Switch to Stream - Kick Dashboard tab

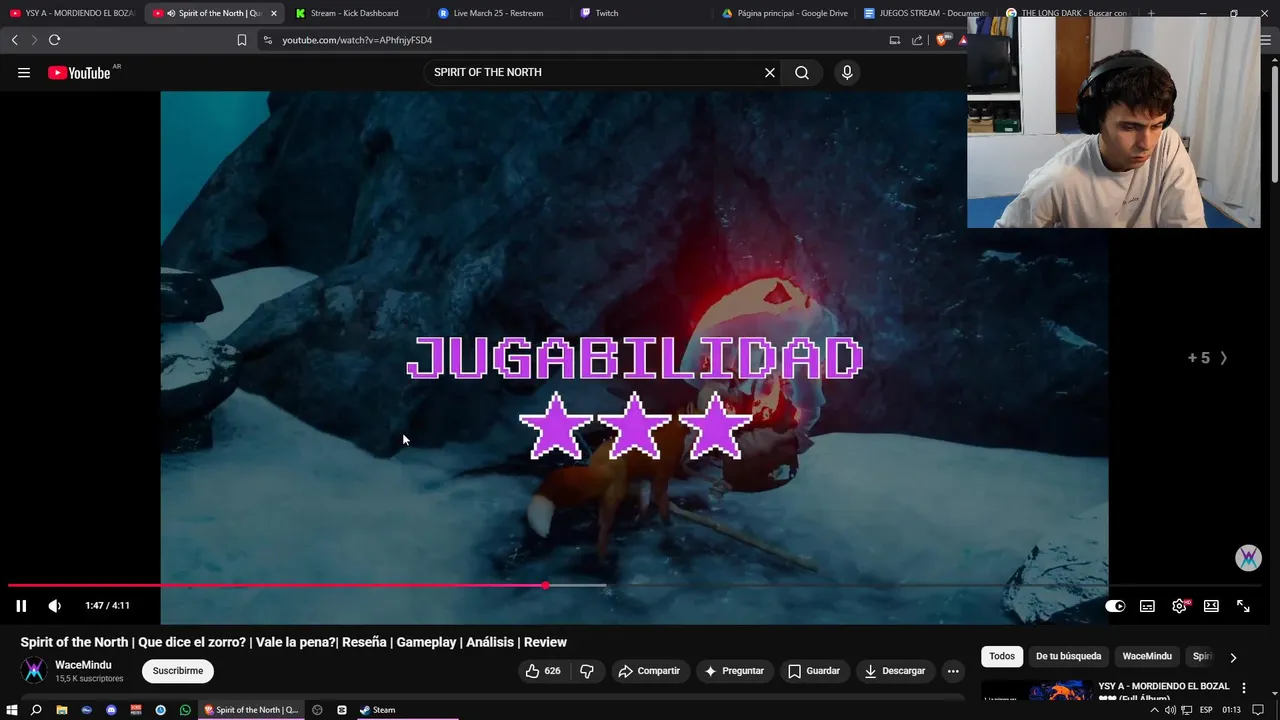pyautogui.click(x=355, y=13)
